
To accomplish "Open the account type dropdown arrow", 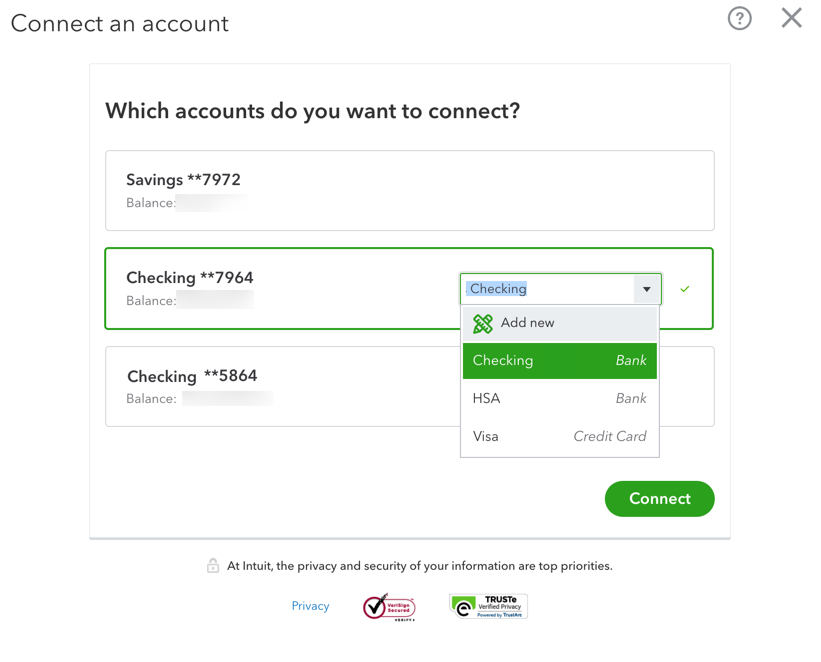I will (647, 289).
